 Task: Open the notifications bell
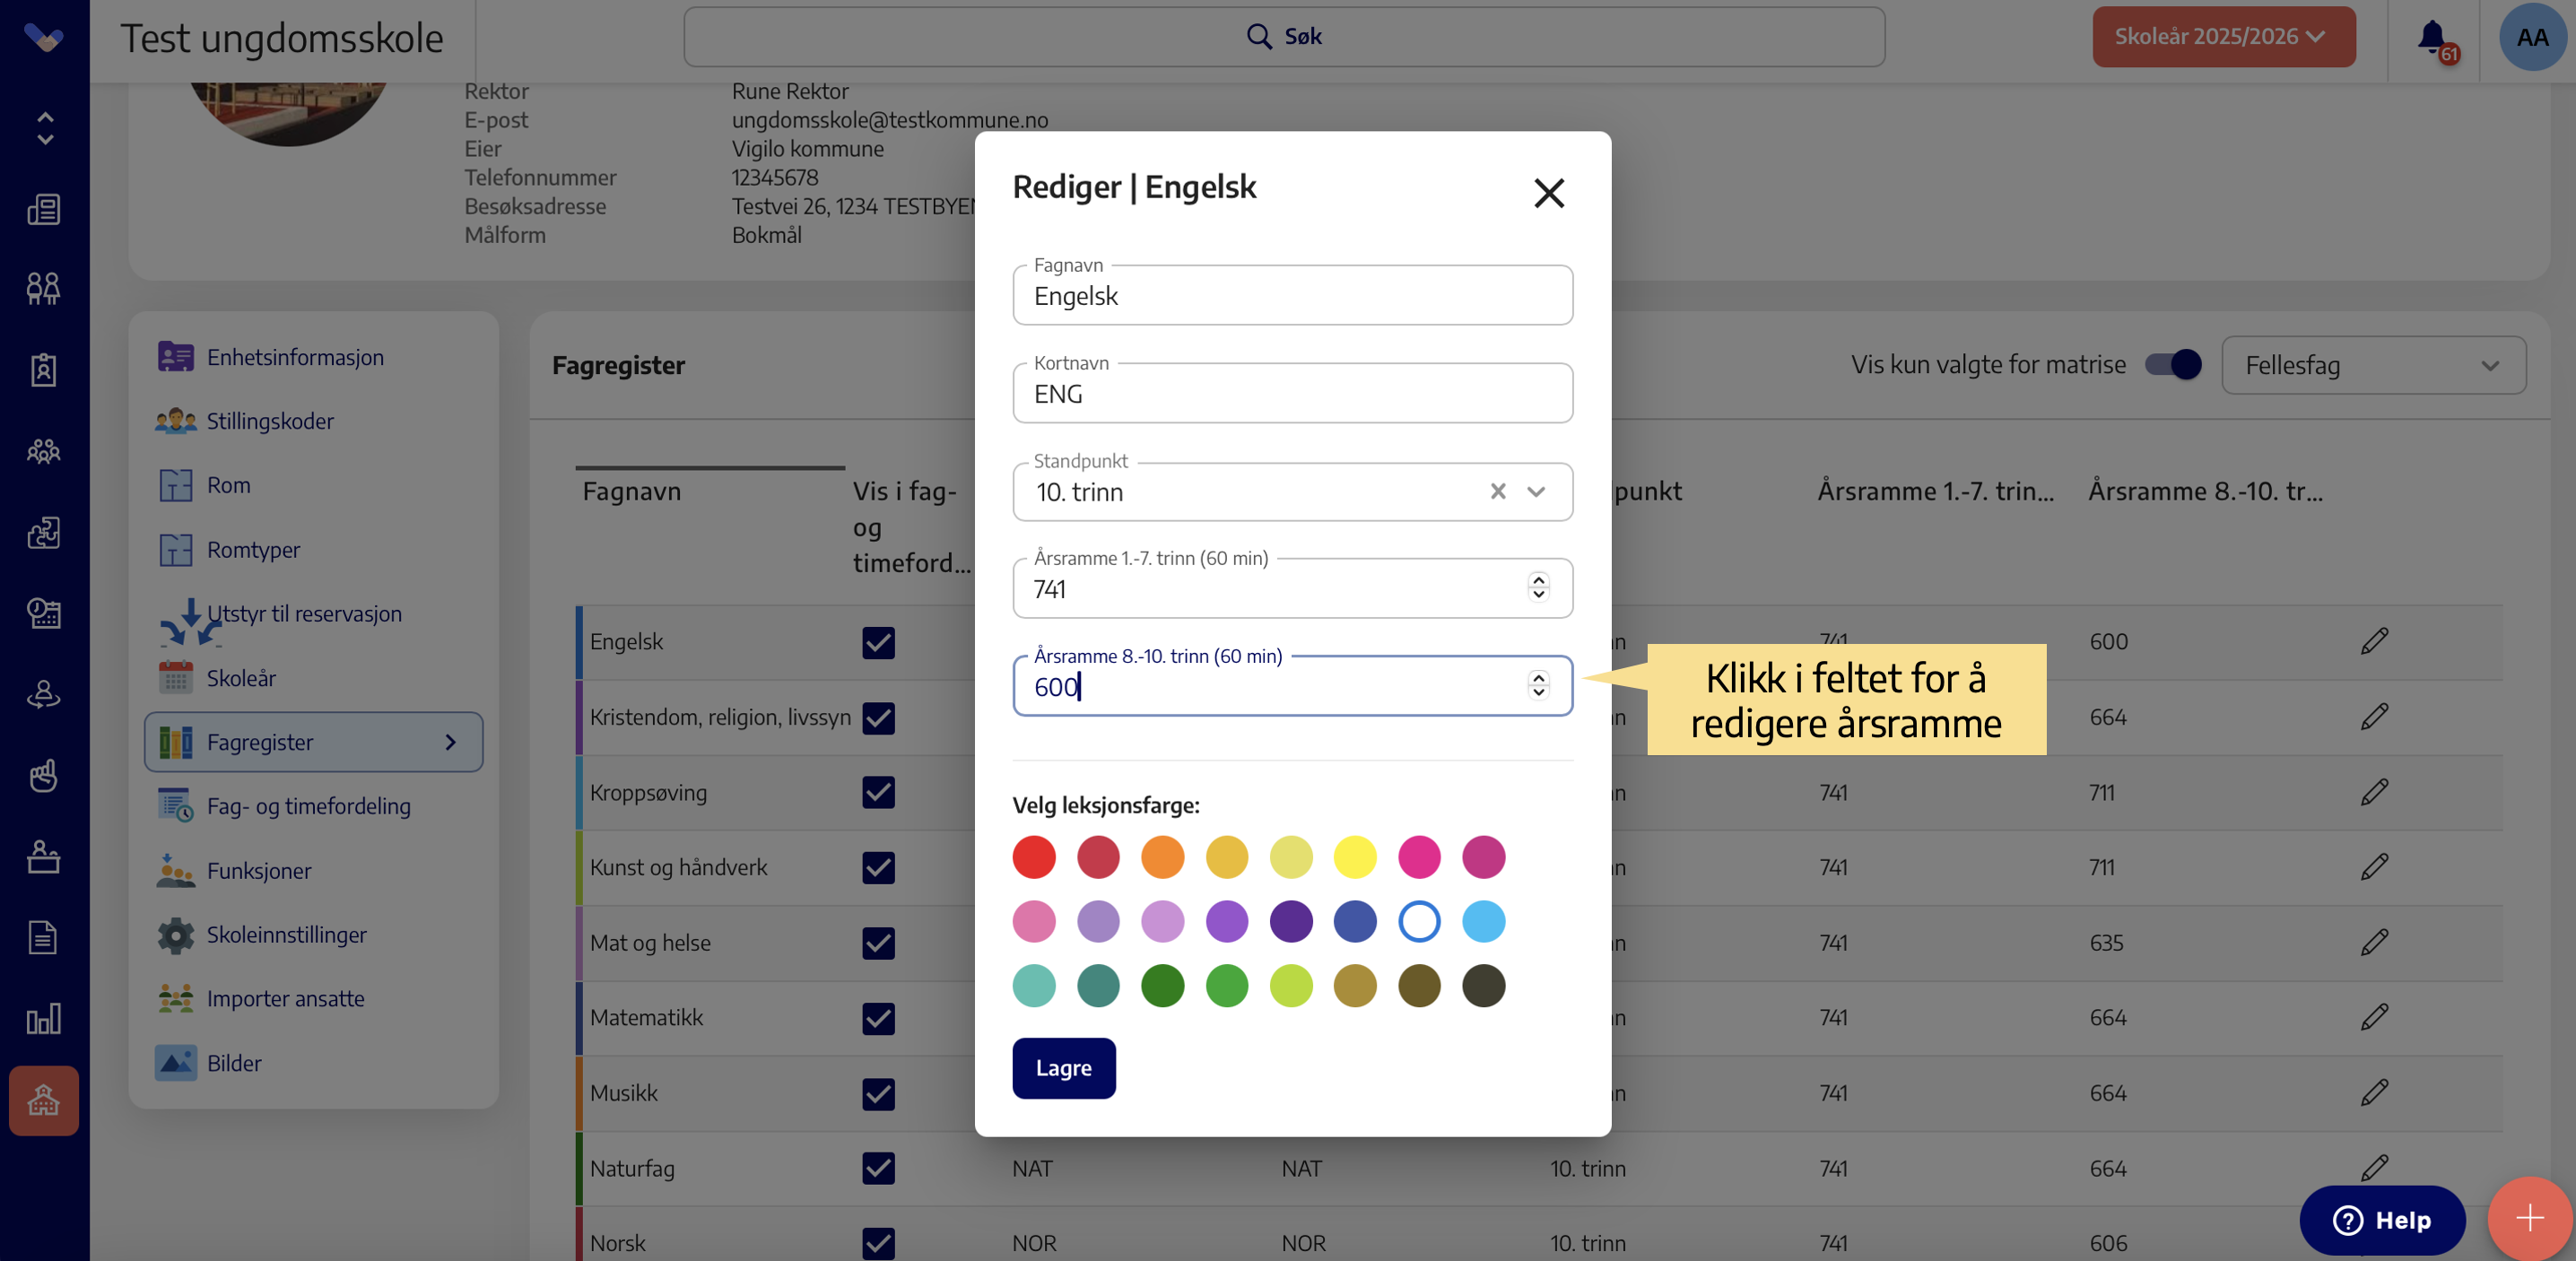[2432, 38]
